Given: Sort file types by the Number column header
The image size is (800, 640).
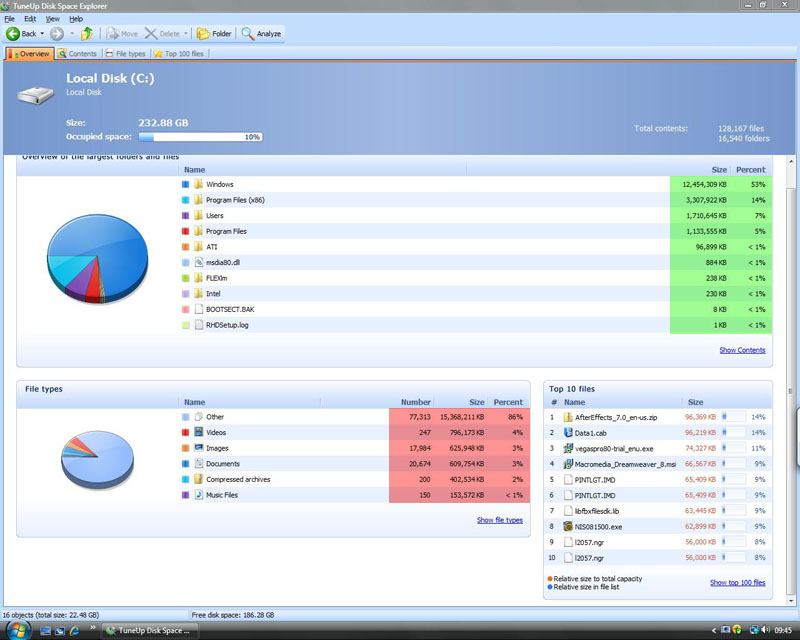Looking at the screenshot, I should pos(415,402).
